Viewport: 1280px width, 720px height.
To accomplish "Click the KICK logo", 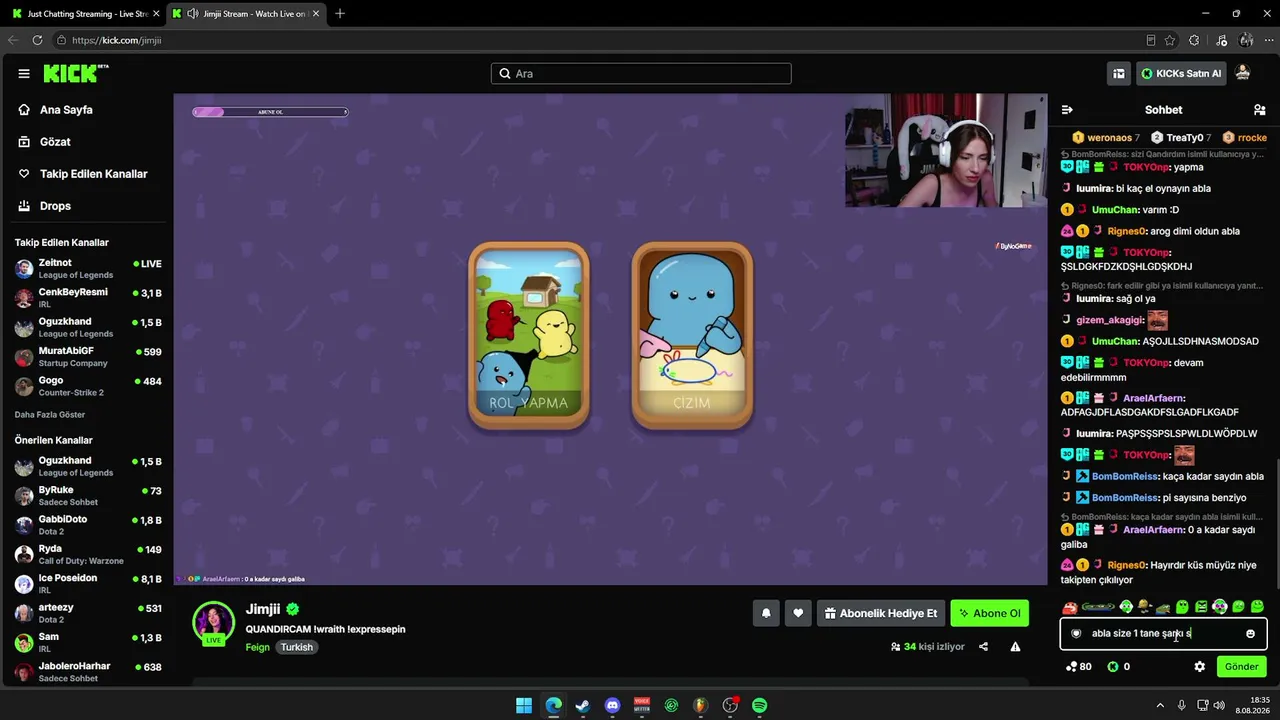I will pyautogui.click(x=76, y=74).
